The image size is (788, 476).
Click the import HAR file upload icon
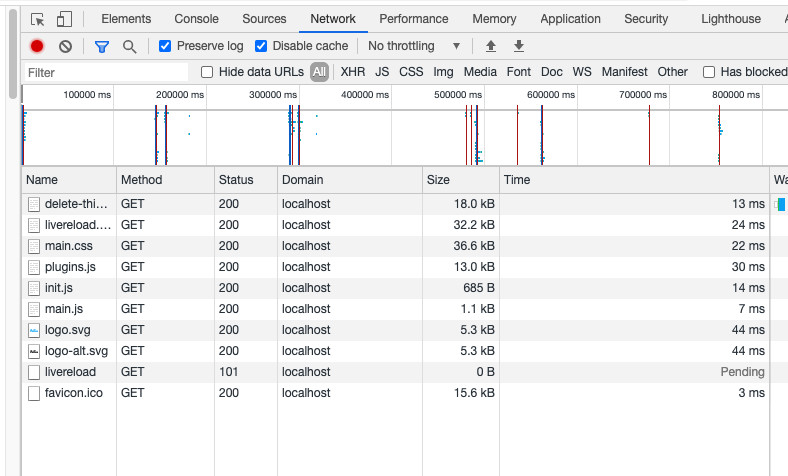click(490, 46)
